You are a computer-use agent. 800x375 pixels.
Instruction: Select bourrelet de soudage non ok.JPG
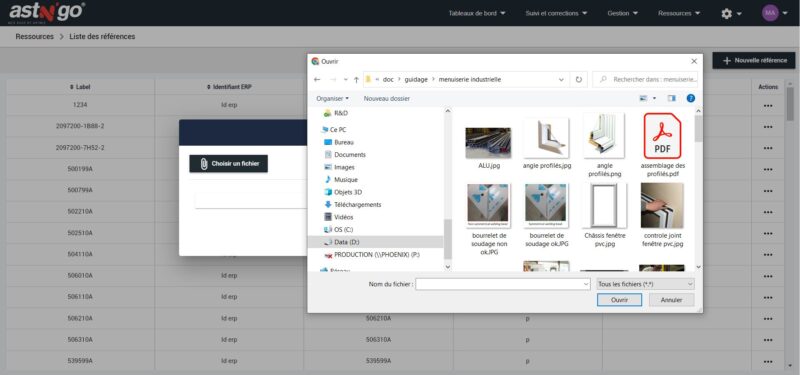click(488, 218)
